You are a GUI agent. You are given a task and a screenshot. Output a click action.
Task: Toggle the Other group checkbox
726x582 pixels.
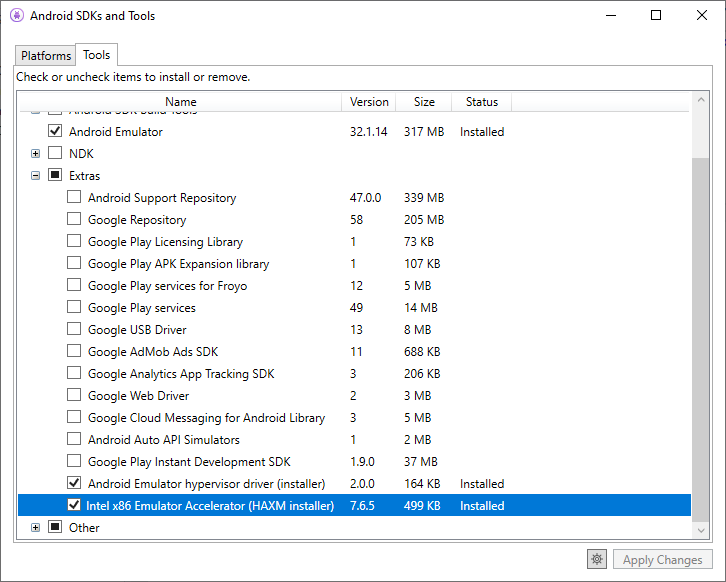pos(55,527)
